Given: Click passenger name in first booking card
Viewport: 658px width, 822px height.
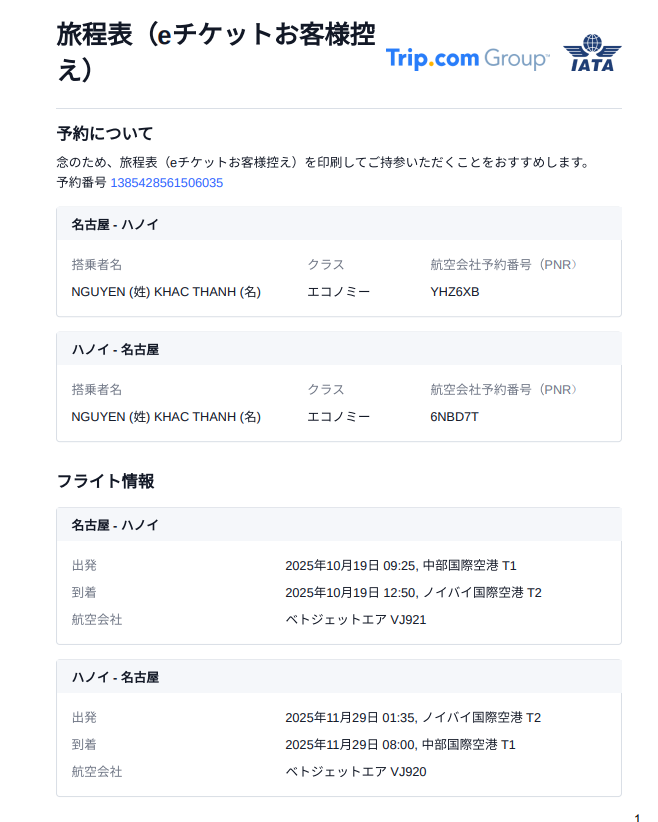Looking at the screenshot, I should point(166,292).
